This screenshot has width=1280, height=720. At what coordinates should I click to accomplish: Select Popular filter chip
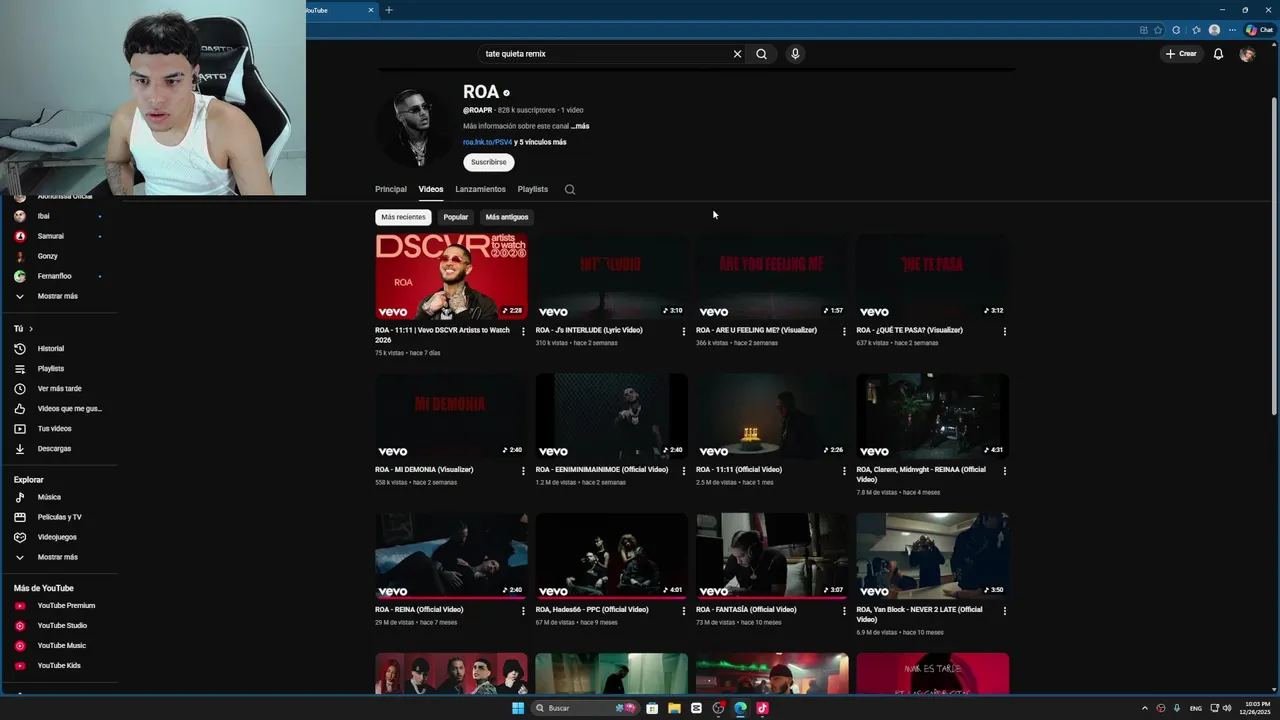pyautogui.click(x=456, y=217)
